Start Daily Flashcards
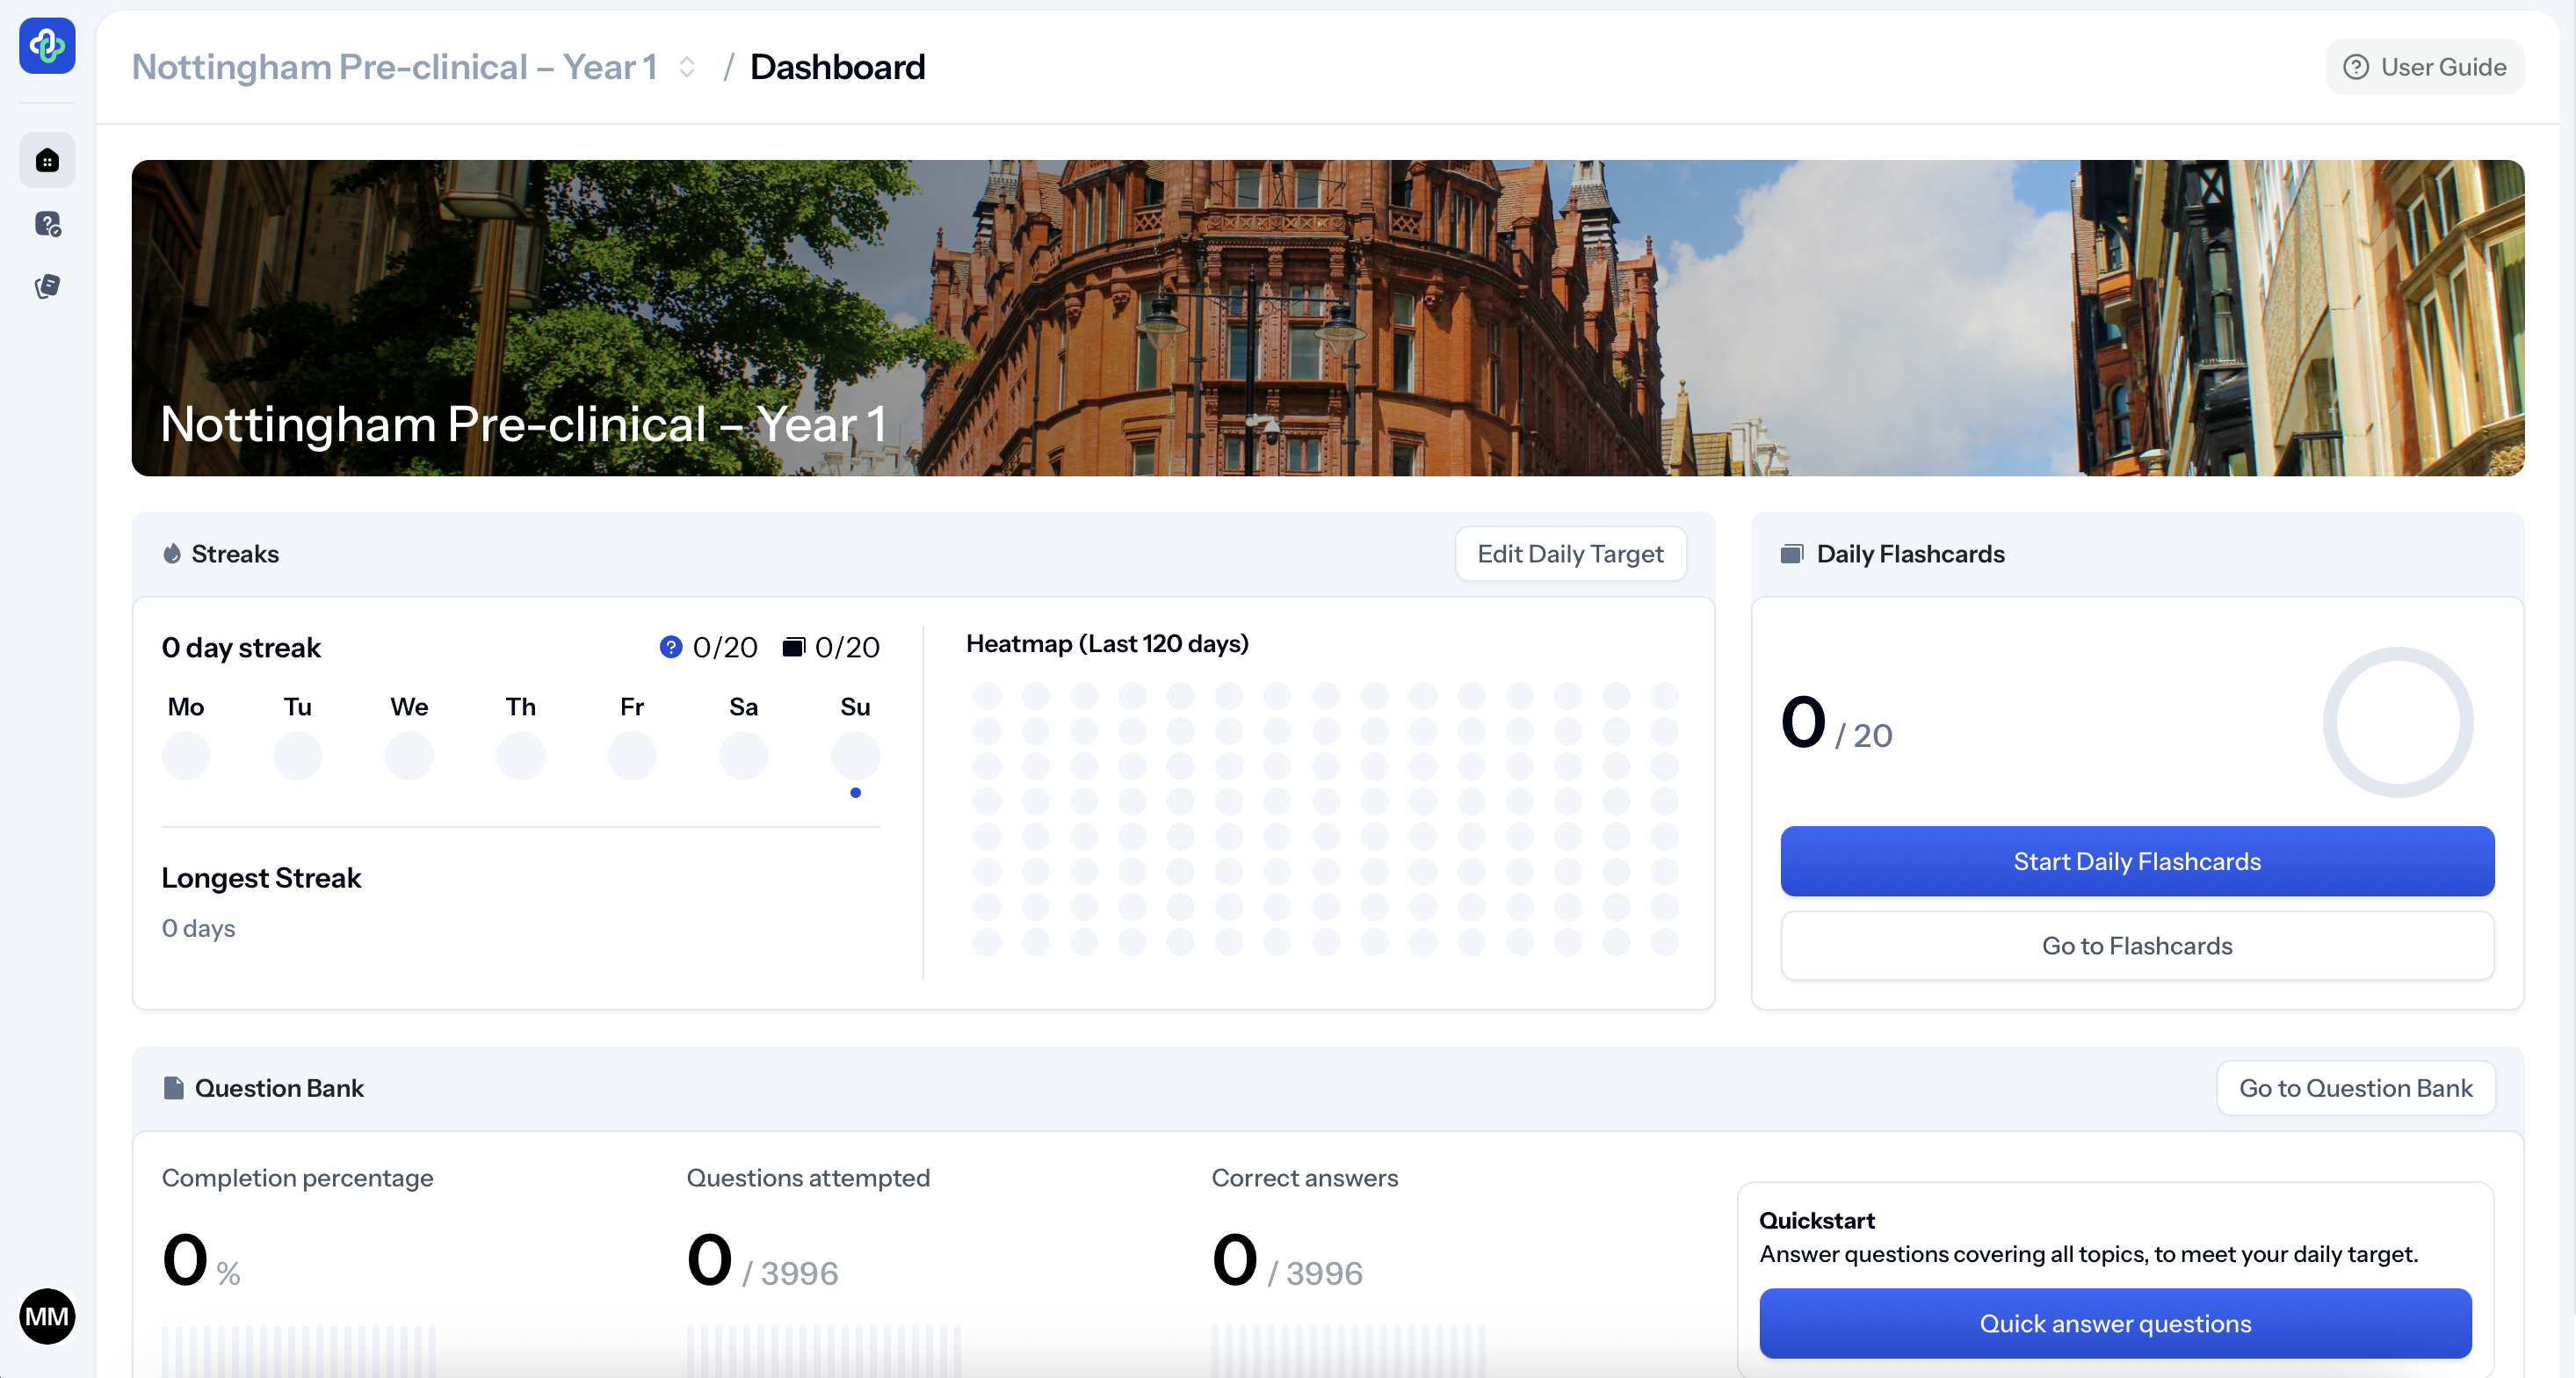Viewport: 2576px width, 1378px height. [2136, 861]
